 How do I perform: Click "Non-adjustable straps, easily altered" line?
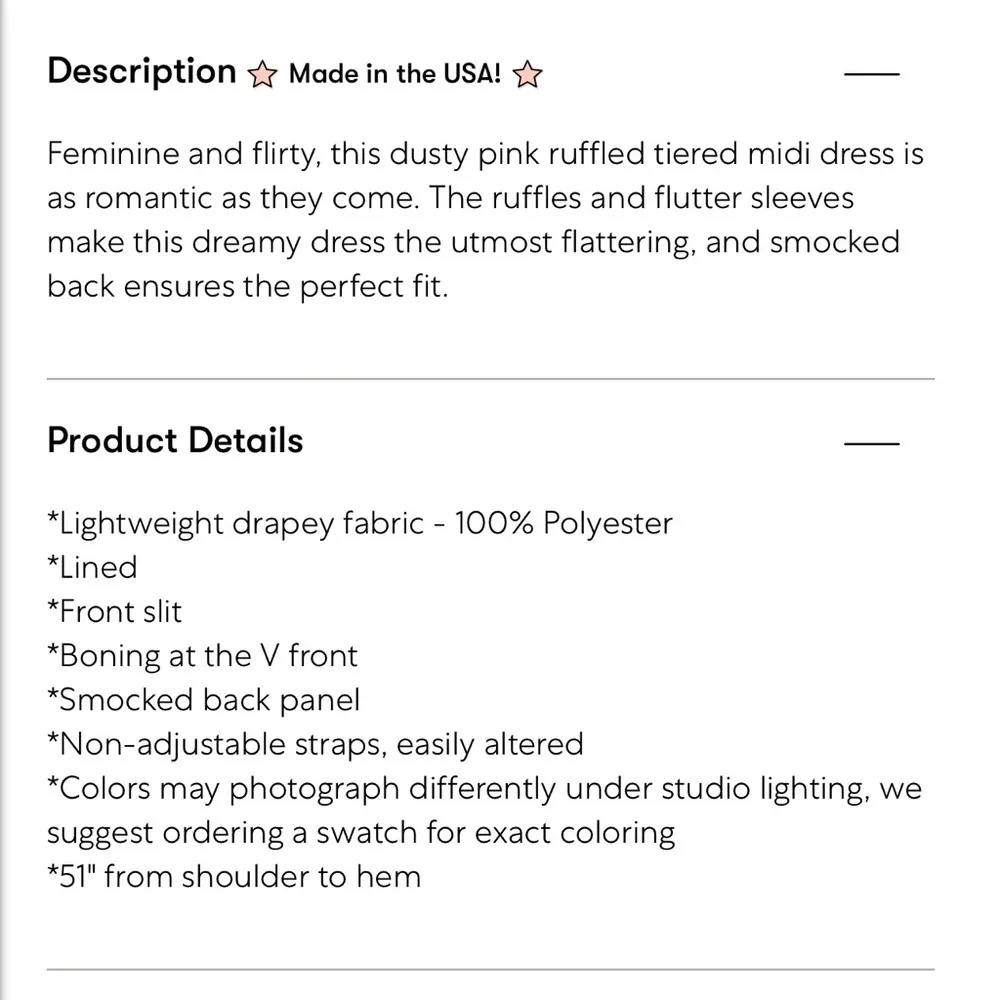pyautogui.click(x=315, y=744)
